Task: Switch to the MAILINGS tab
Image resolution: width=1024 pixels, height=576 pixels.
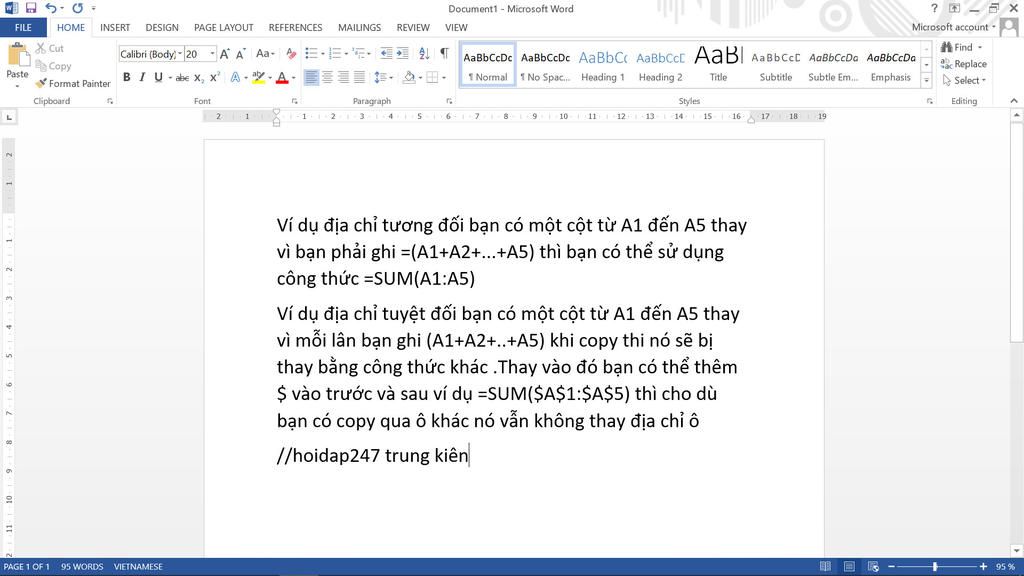Action: pyautogui.click(x=359, y=27)
